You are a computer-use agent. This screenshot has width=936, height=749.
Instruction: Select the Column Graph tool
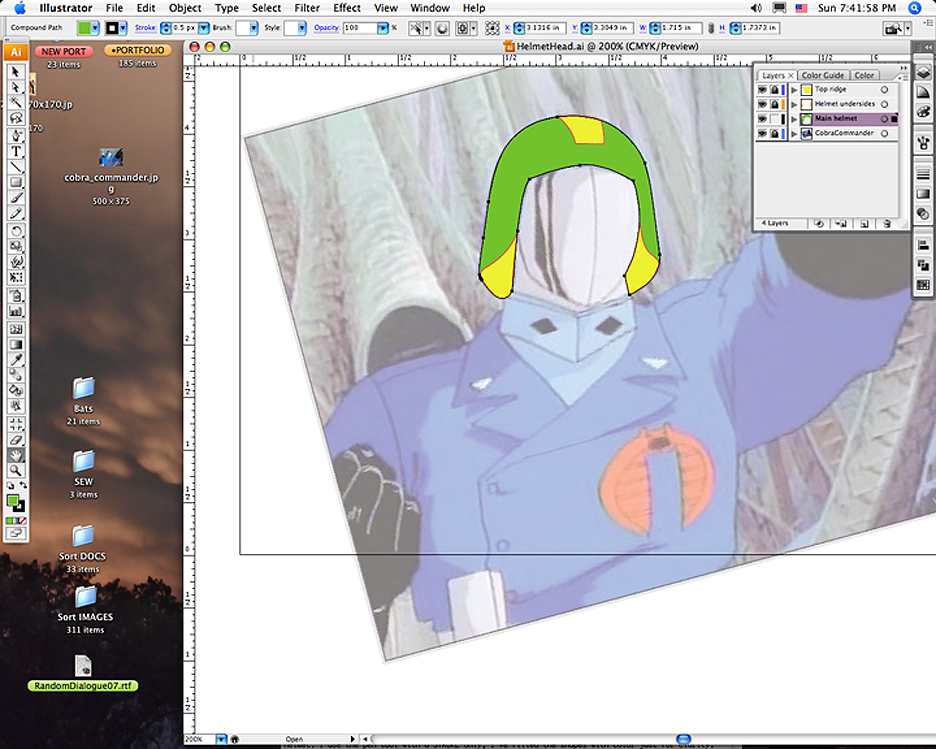point(16,311)
